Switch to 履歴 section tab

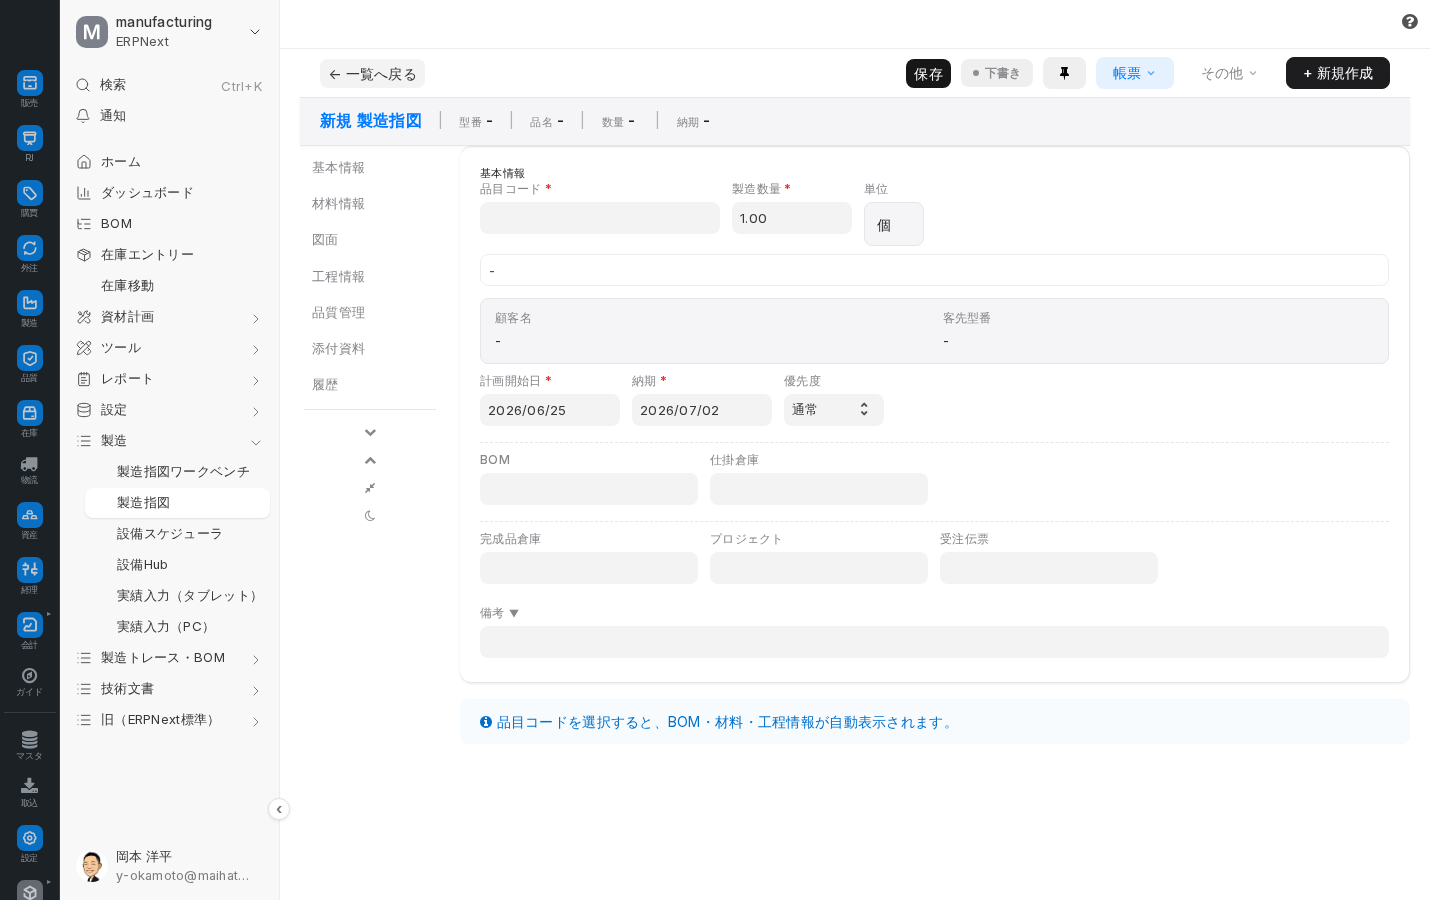pos(325,385)
